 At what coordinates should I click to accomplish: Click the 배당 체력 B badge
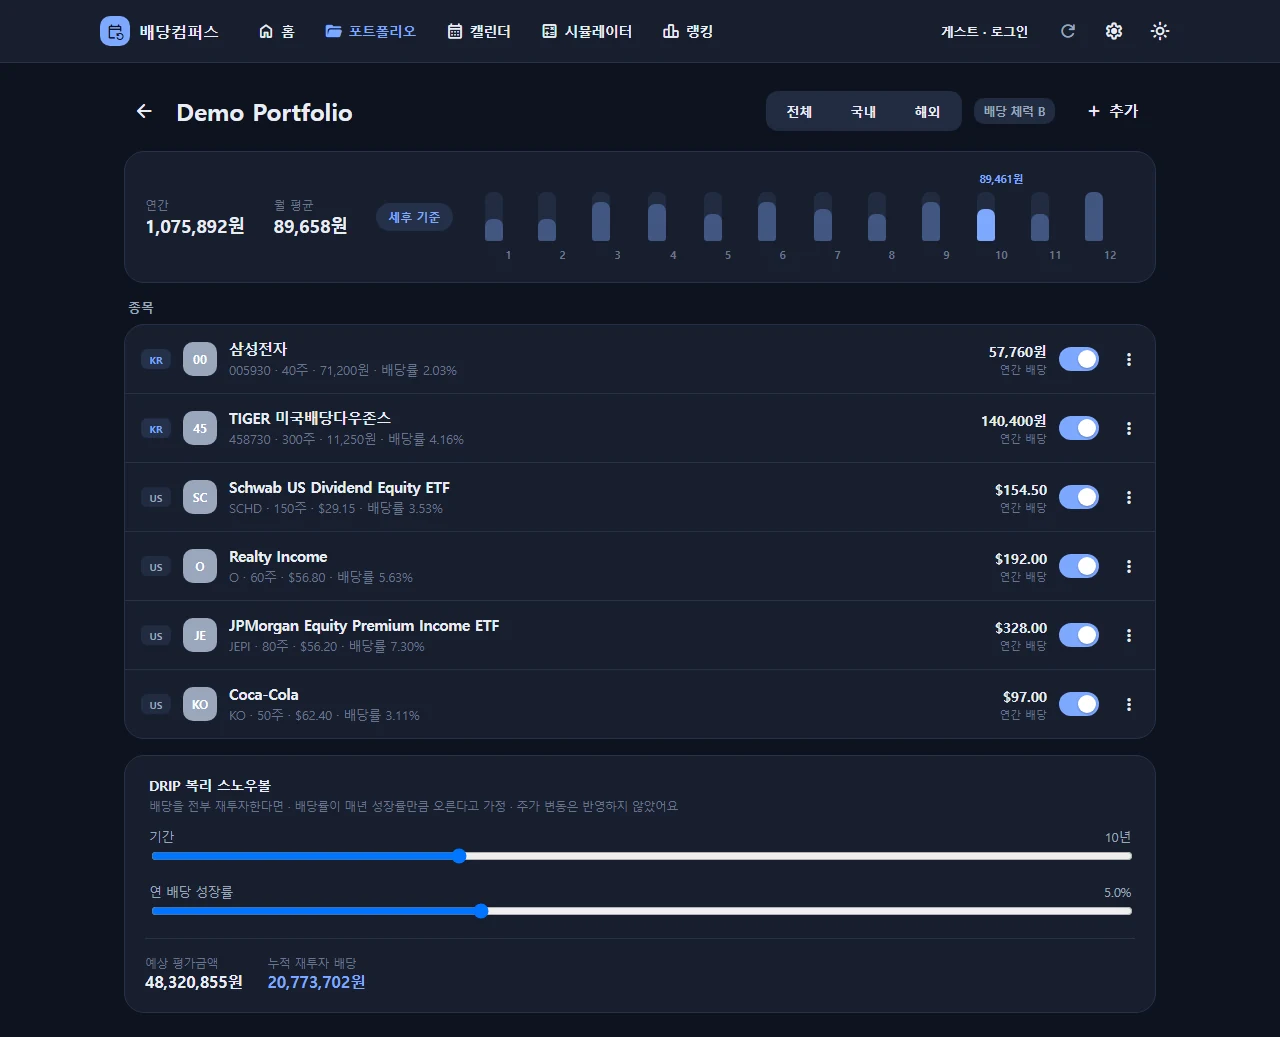pos(1014,111)
